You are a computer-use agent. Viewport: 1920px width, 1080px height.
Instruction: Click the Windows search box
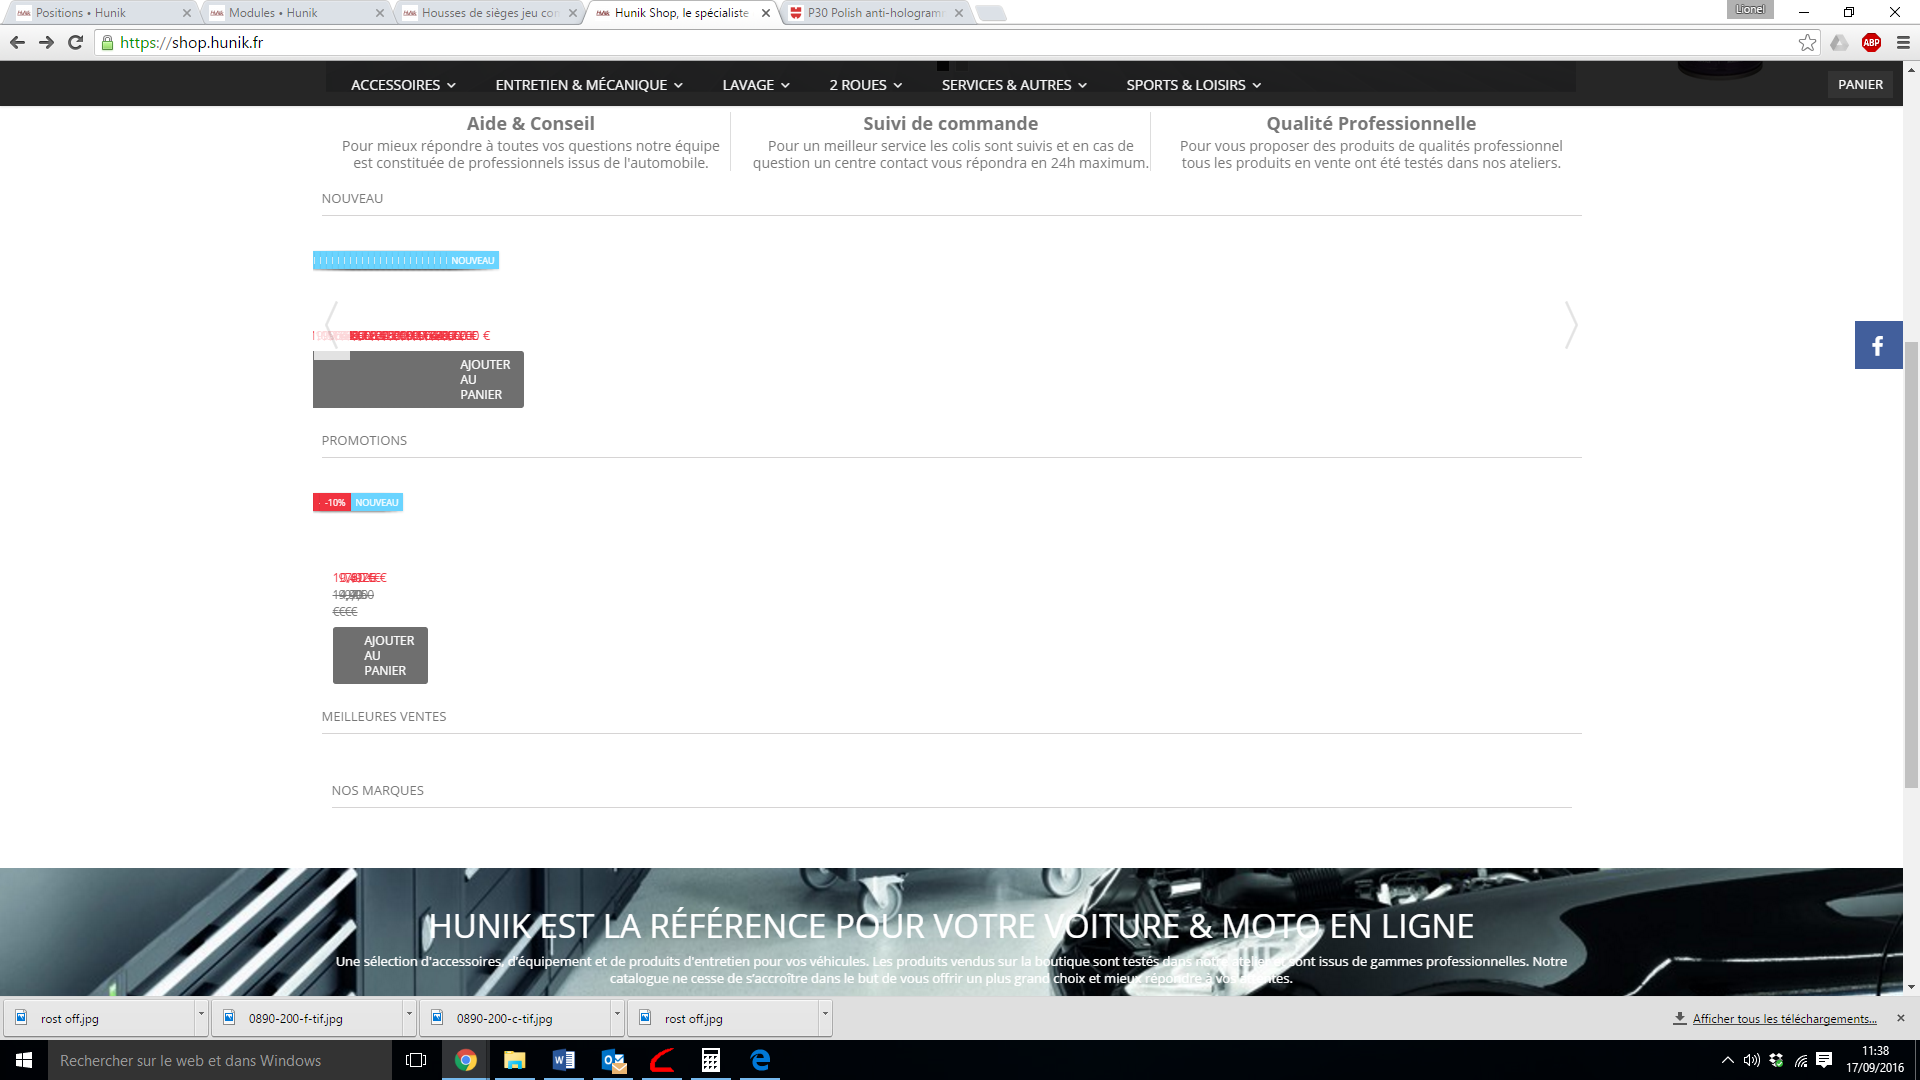point(220,1060)
